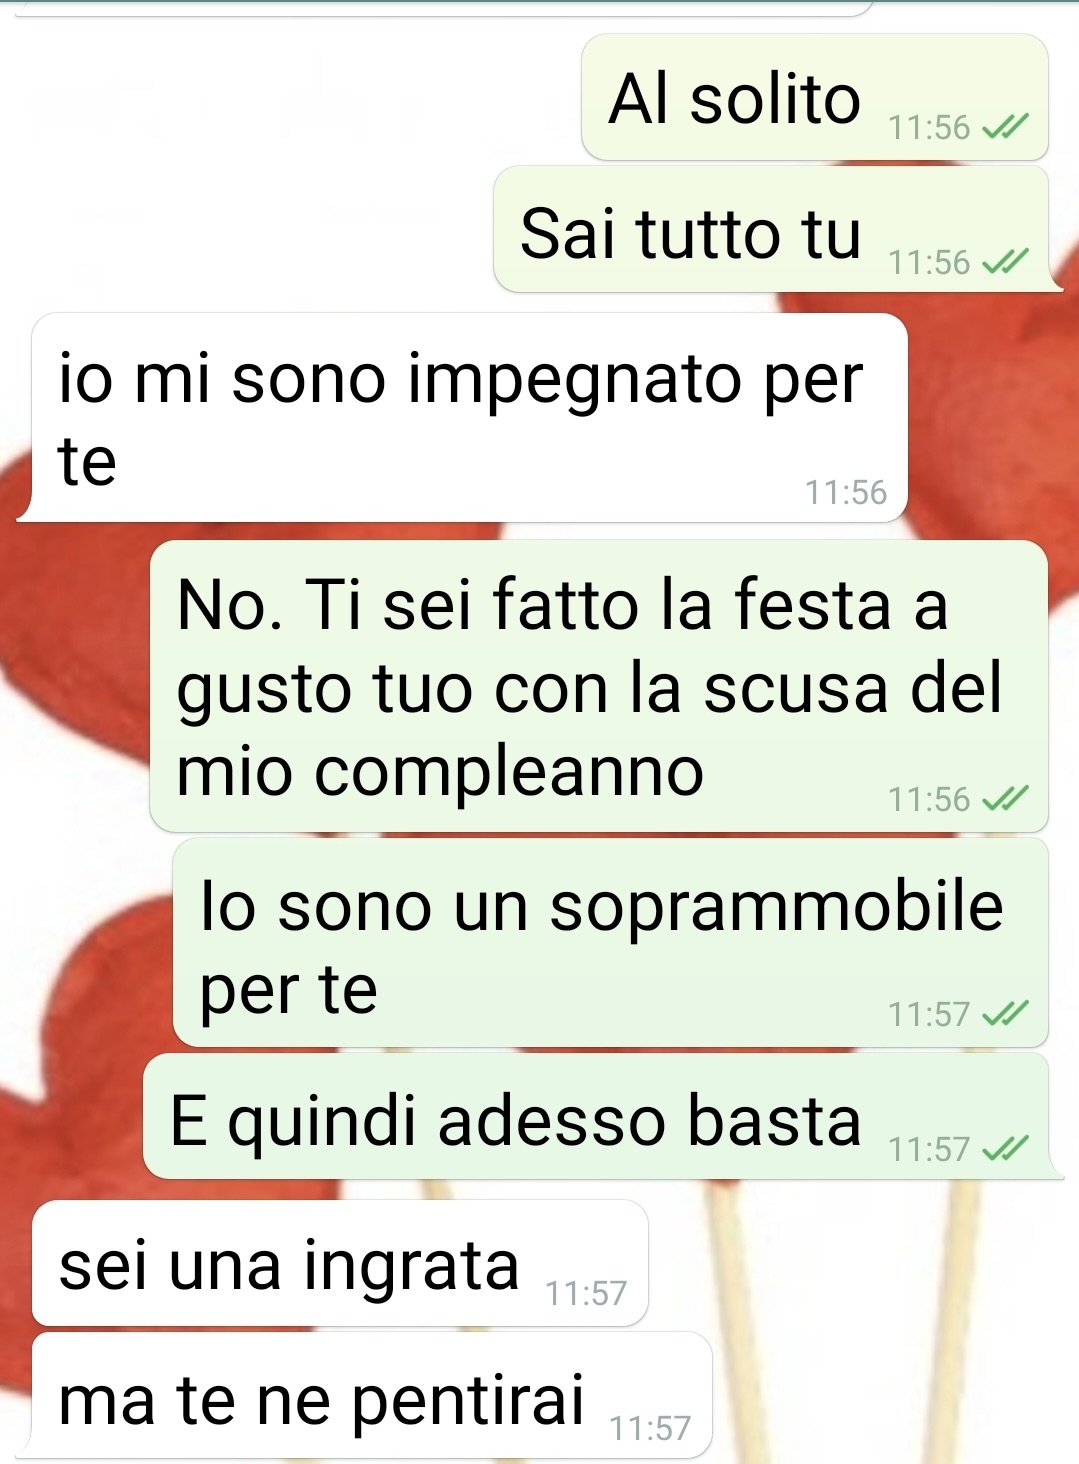Screen dimensions: 1079x1464
Task: Click the read receipt ticks on 'mio compleanno' message
Action: coord(1005,799)
